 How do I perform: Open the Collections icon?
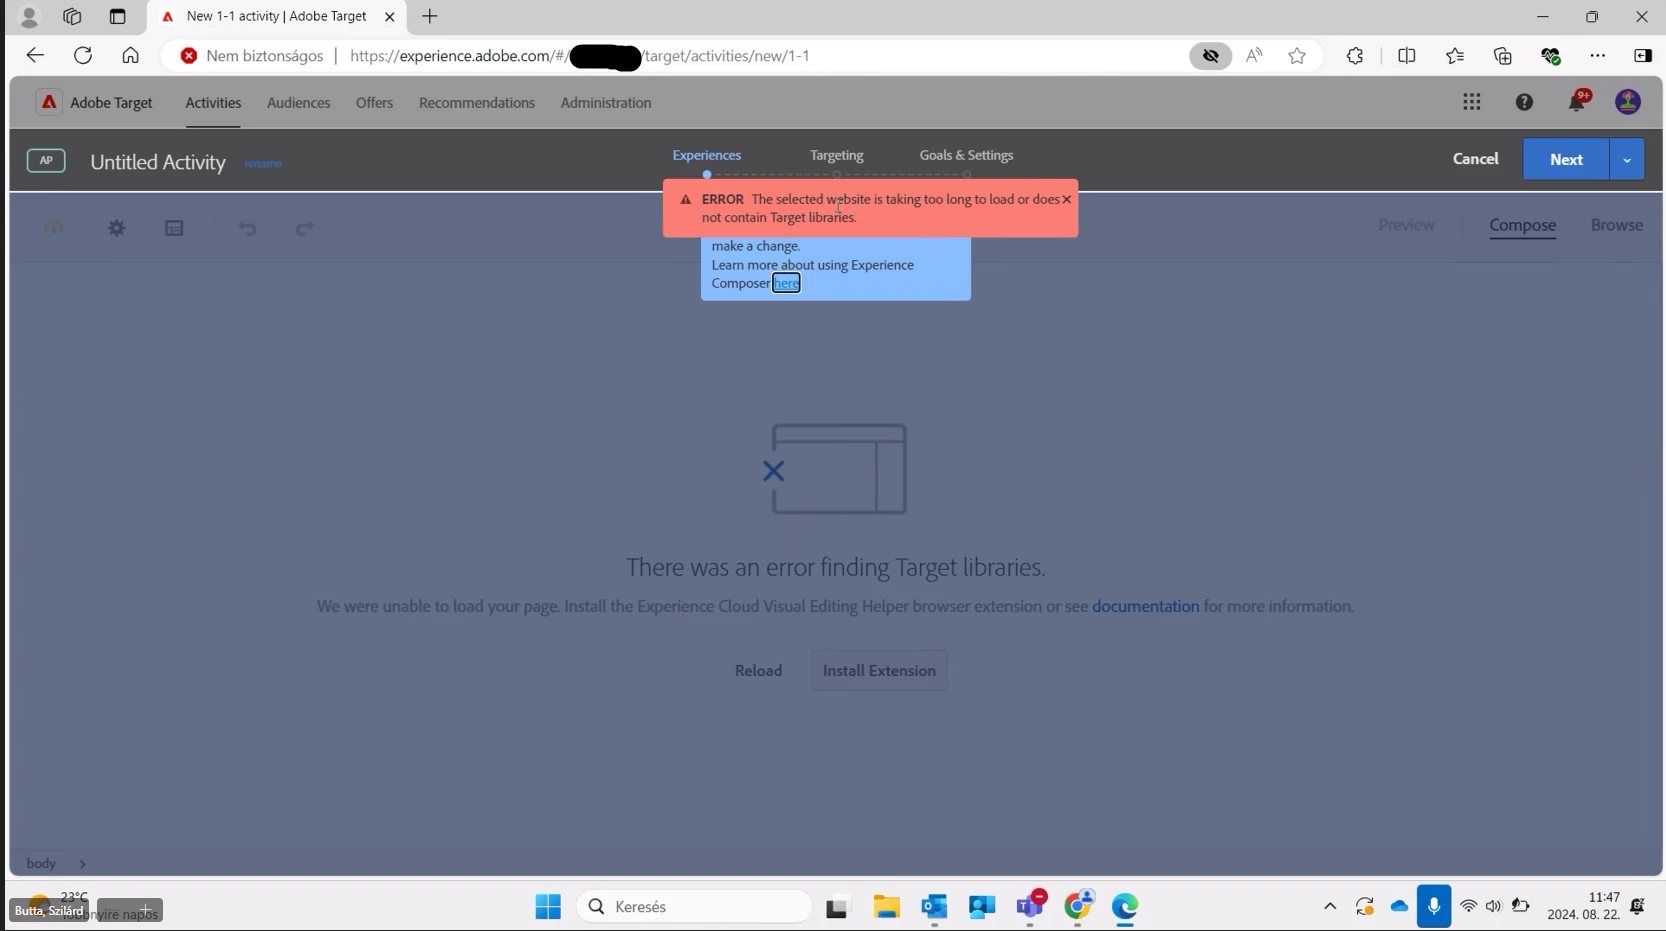click(x=1503, y=56)
